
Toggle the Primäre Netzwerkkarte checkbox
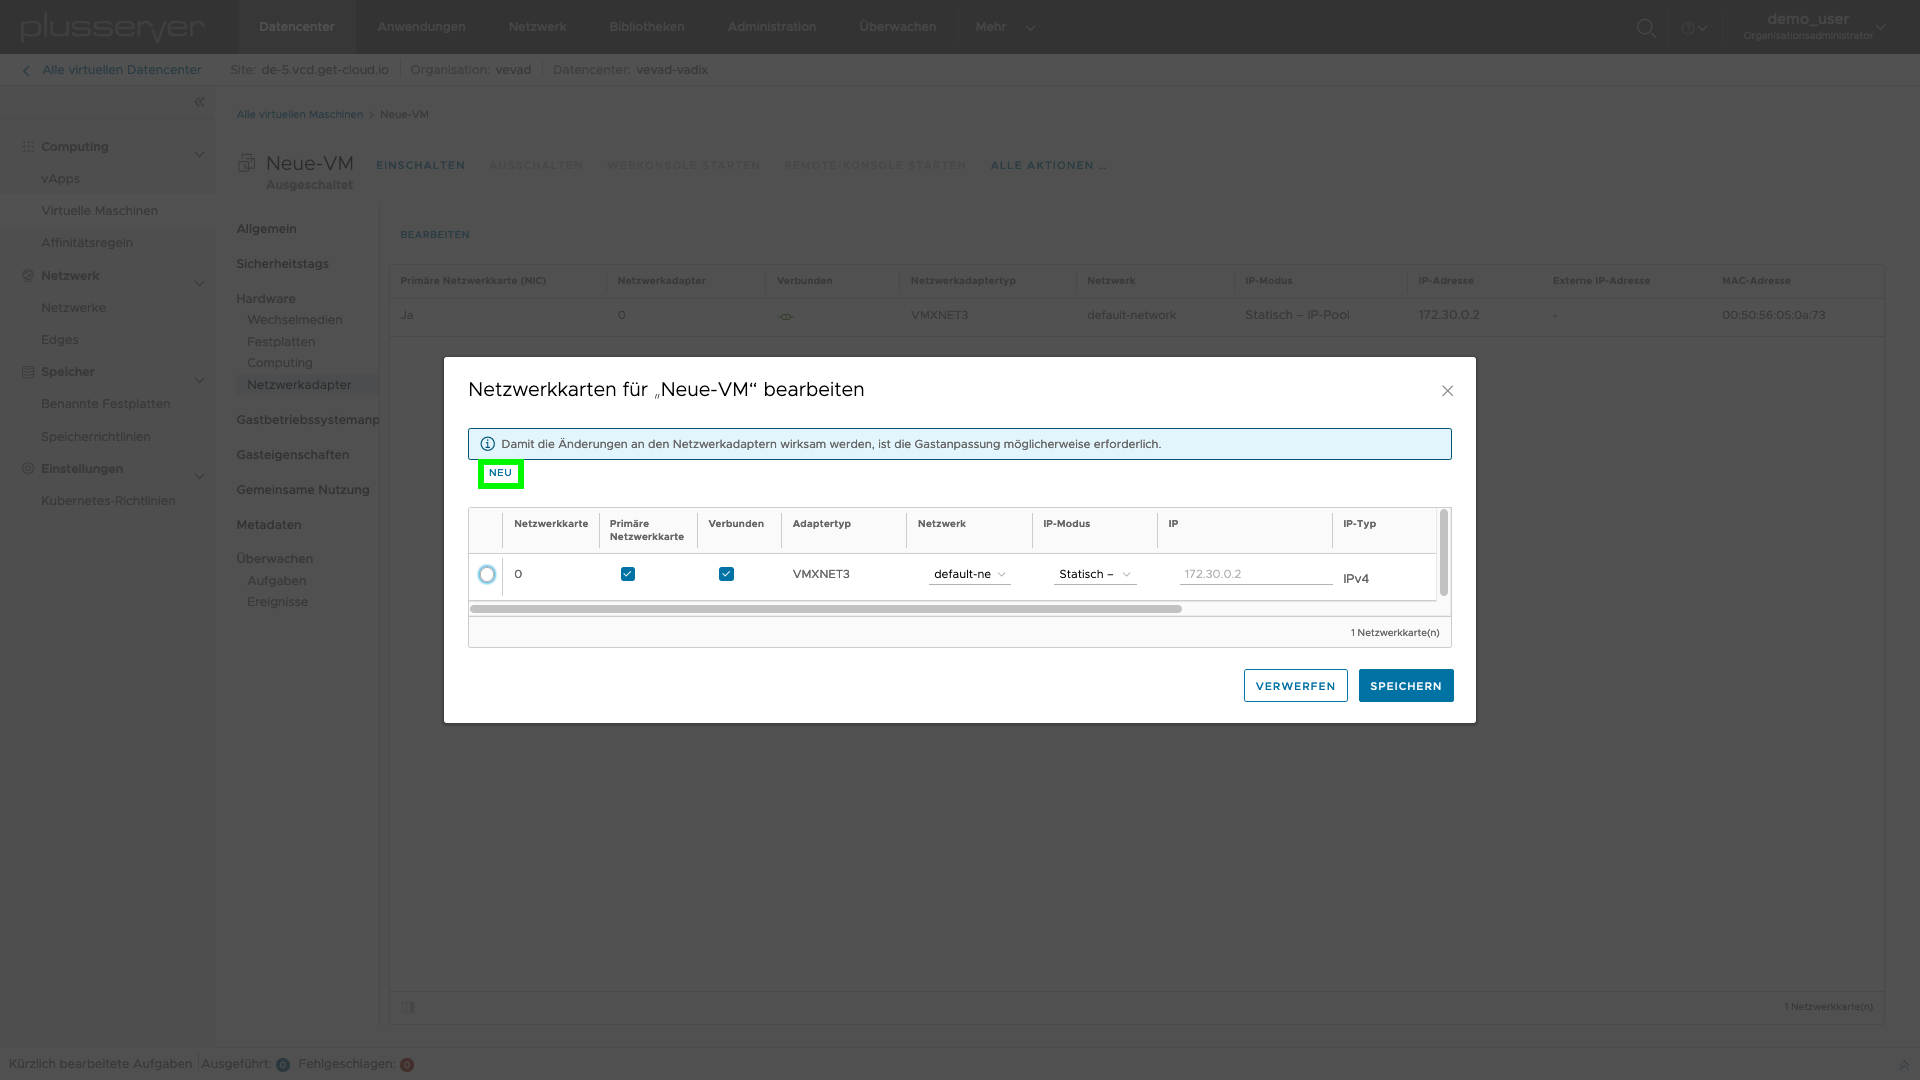pos(628,574)
